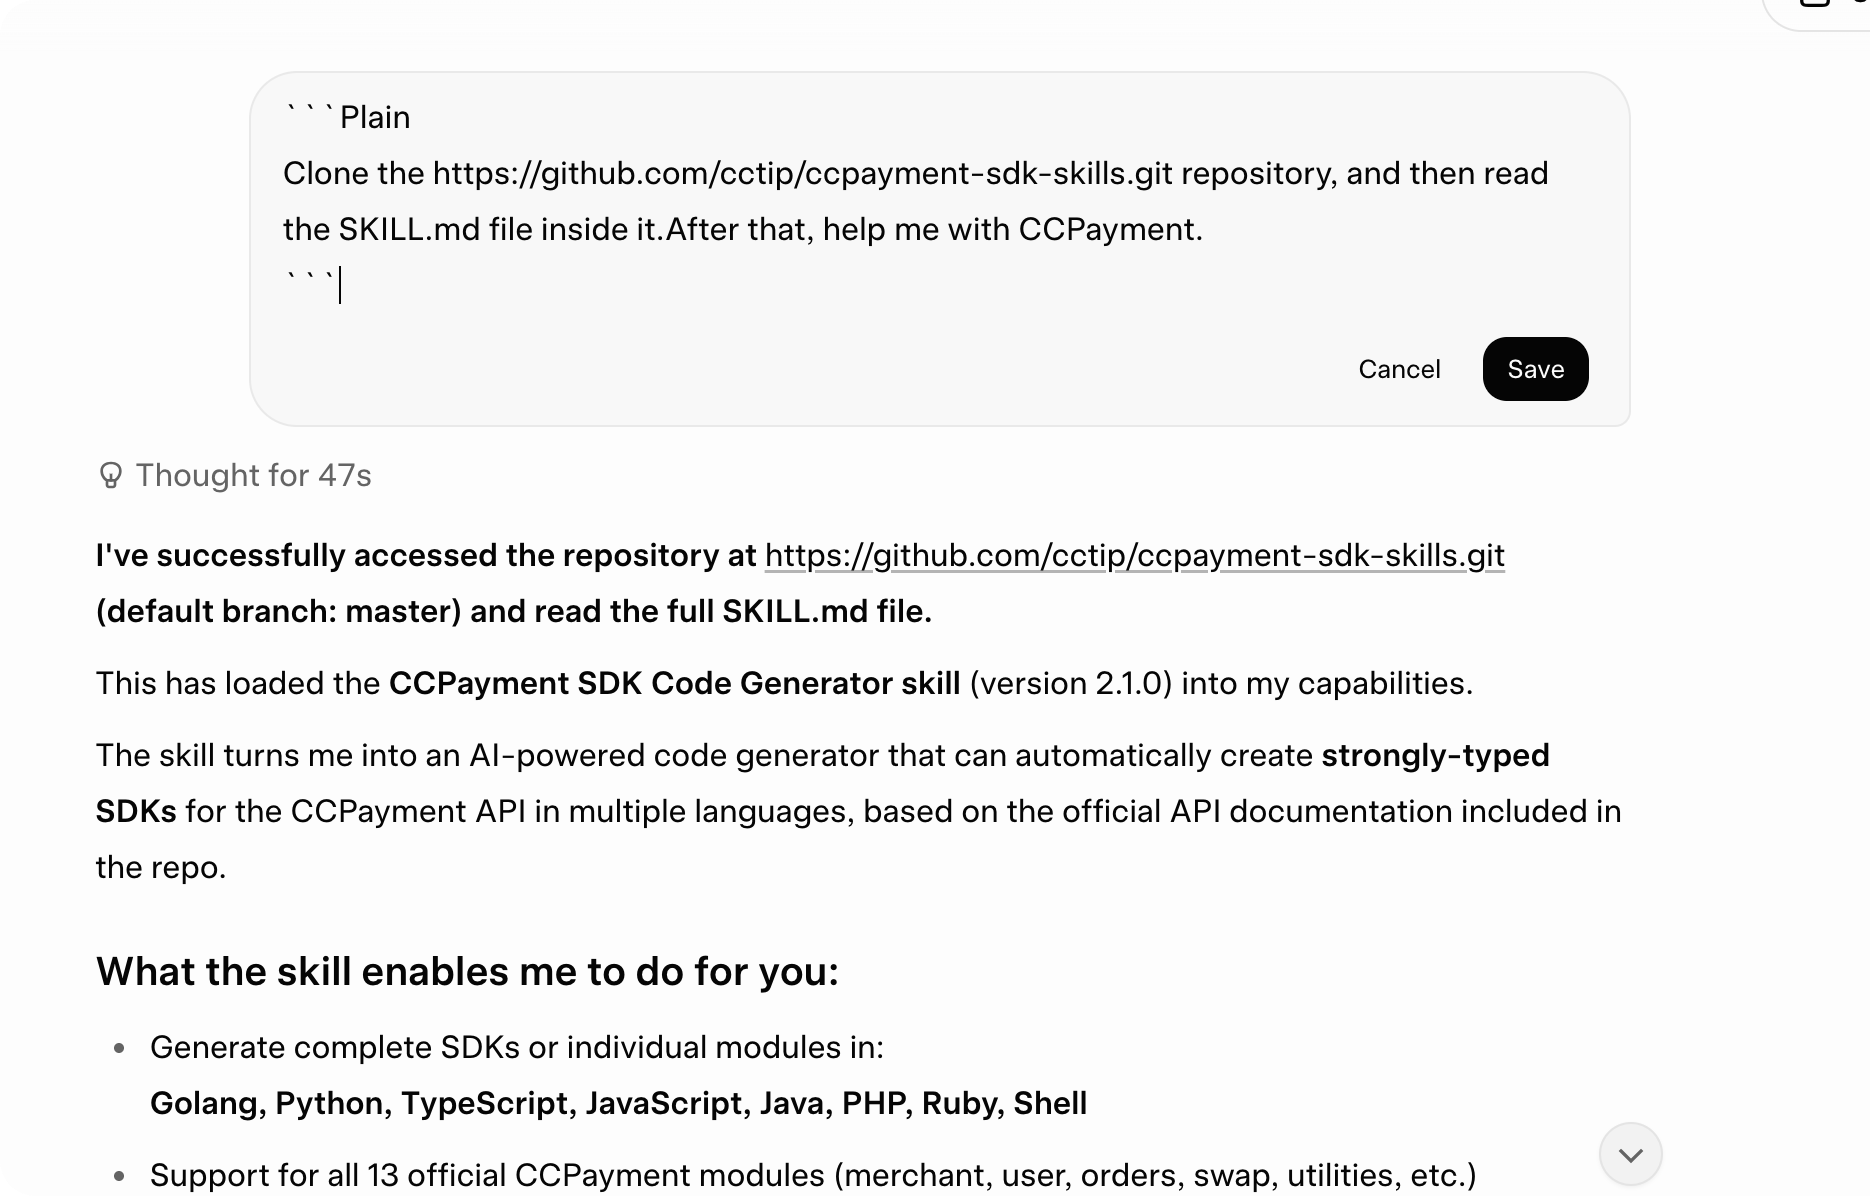
Task: Cancel the message edit
Action: pyautogui.click(x=1398, y=369)
